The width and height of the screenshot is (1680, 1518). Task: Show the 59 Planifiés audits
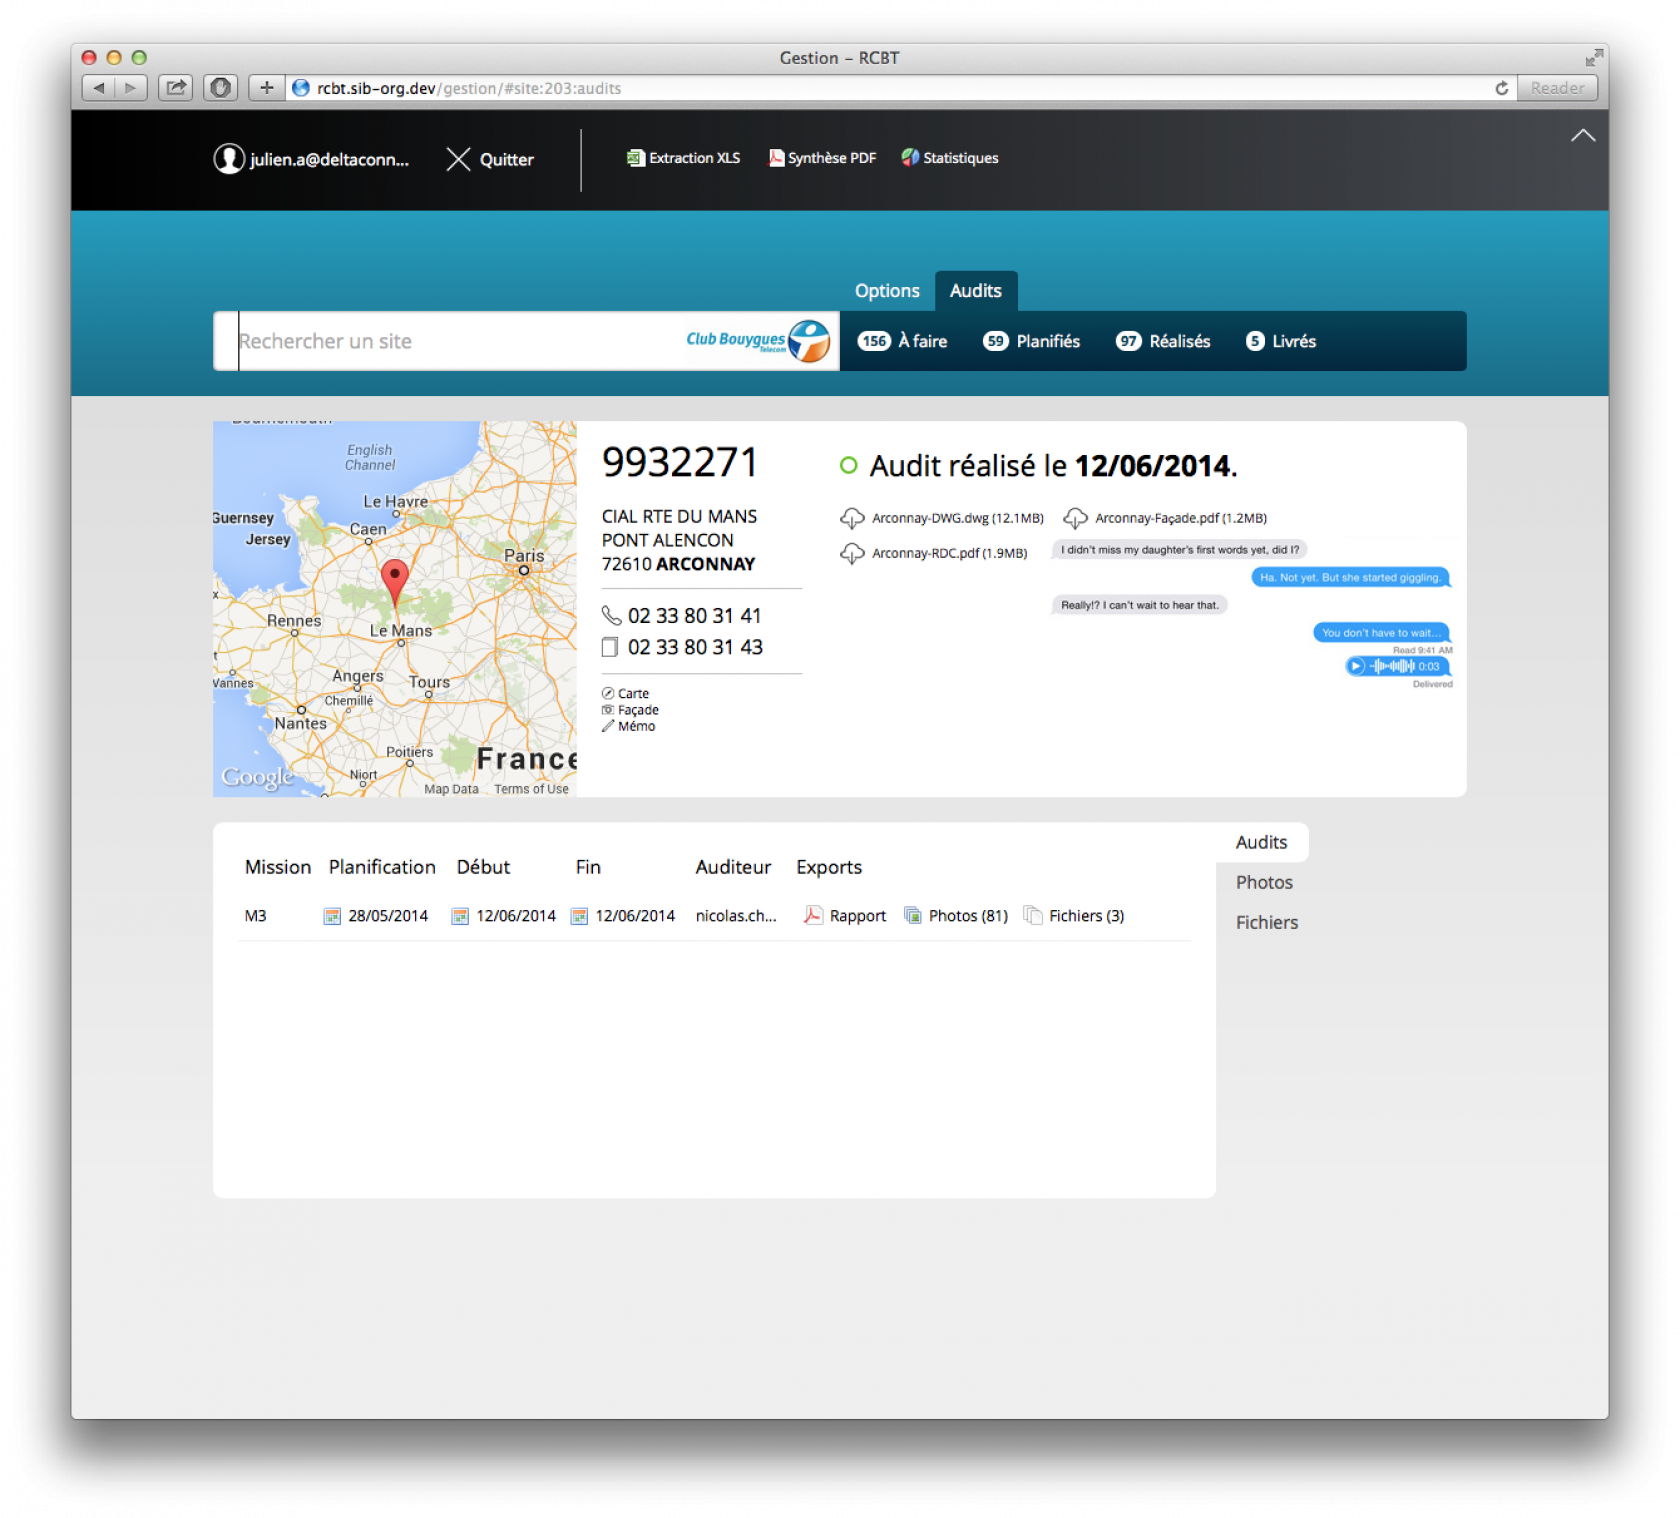pos(1031,341)
